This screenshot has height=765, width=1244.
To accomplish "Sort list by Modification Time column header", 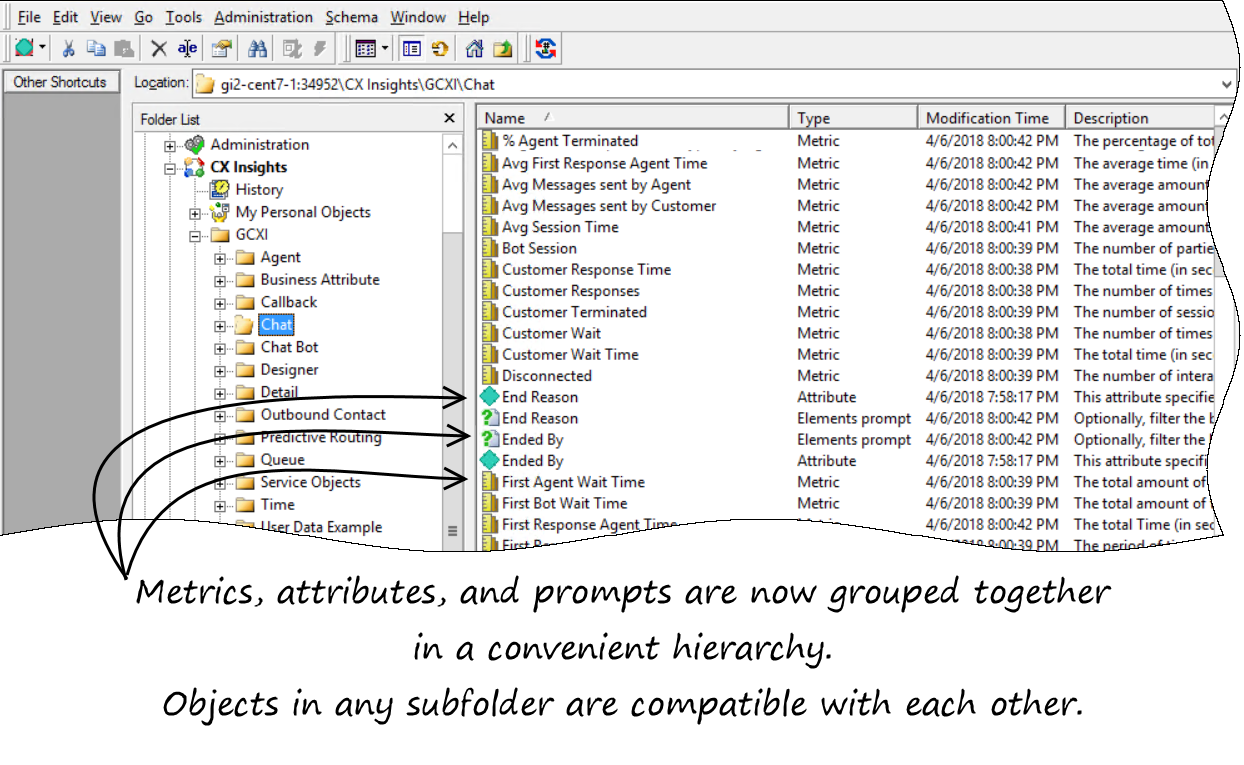I will pyautogui.click(x=987, y=118).
